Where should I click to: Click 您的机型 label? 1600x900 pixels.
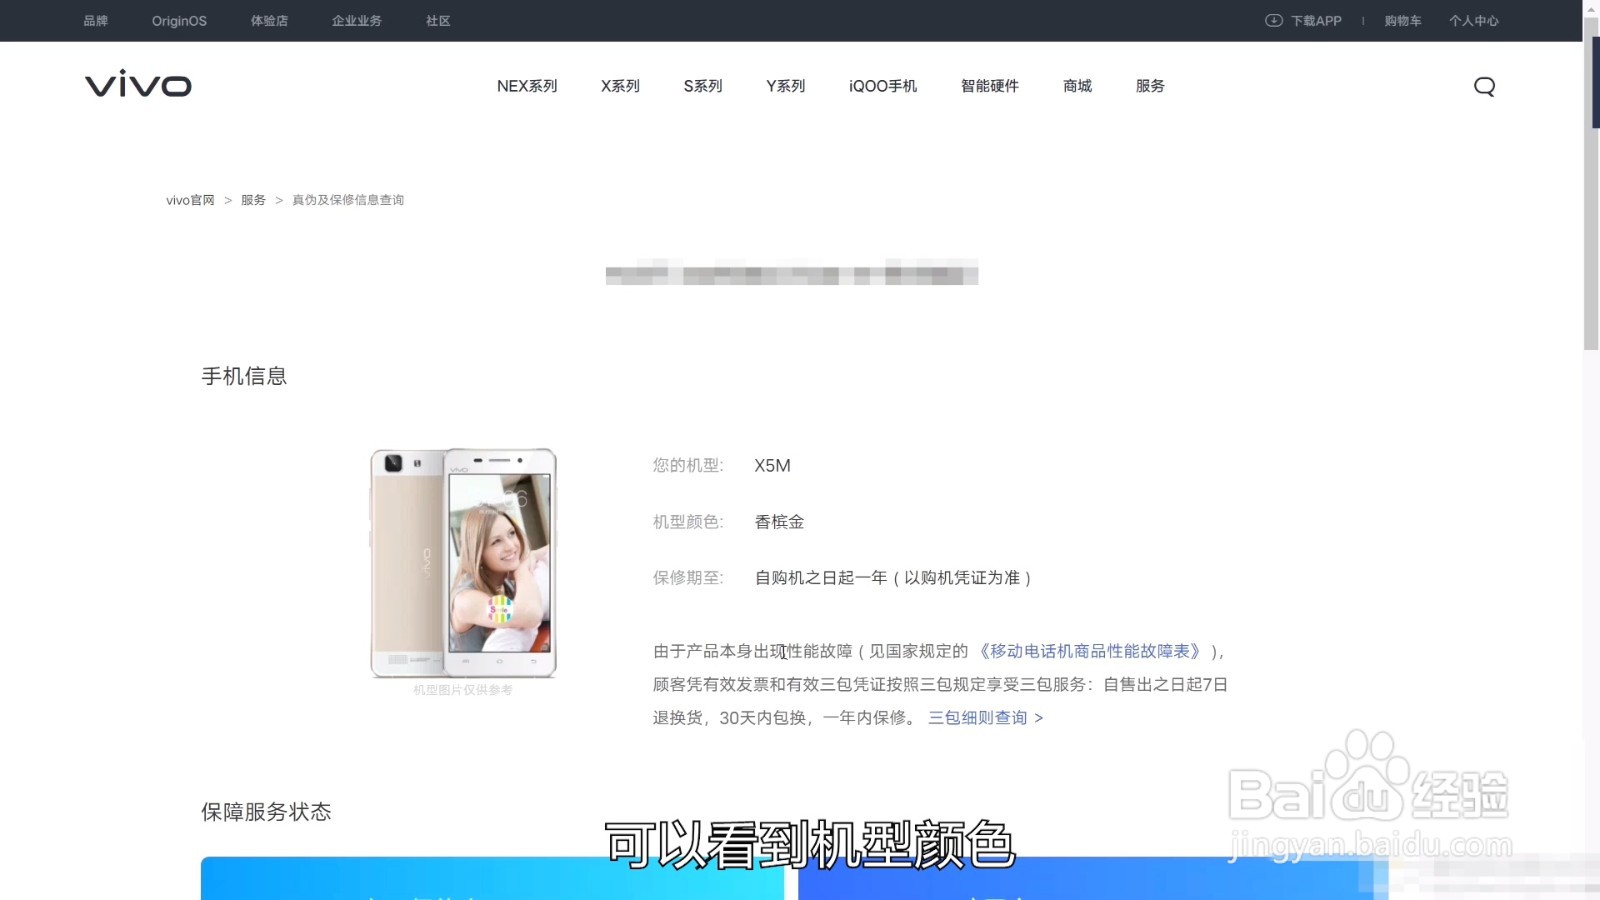[x=688, y=466]
